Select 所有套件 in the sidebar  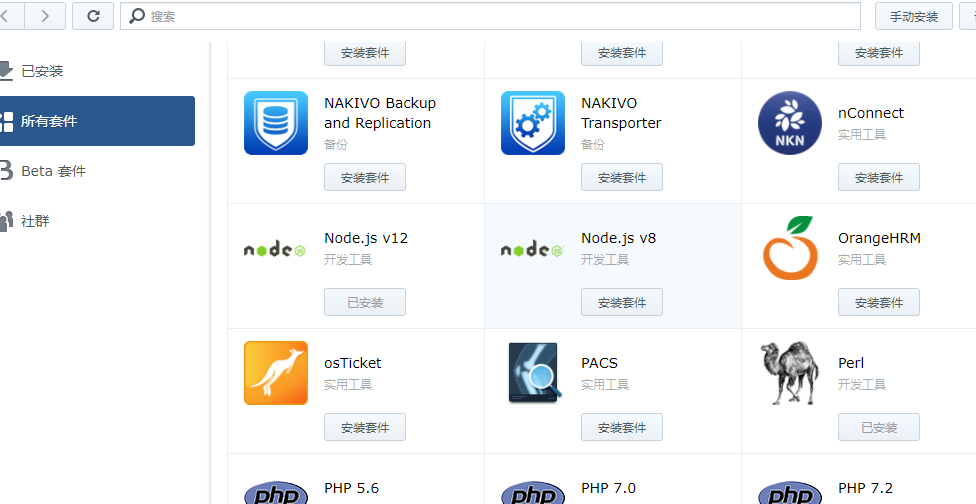[97, 121]
